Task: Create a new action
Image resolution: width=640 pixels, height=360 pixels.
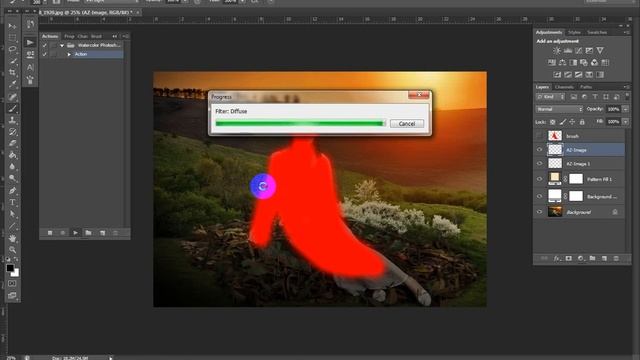Action: (x=102, y=233)
